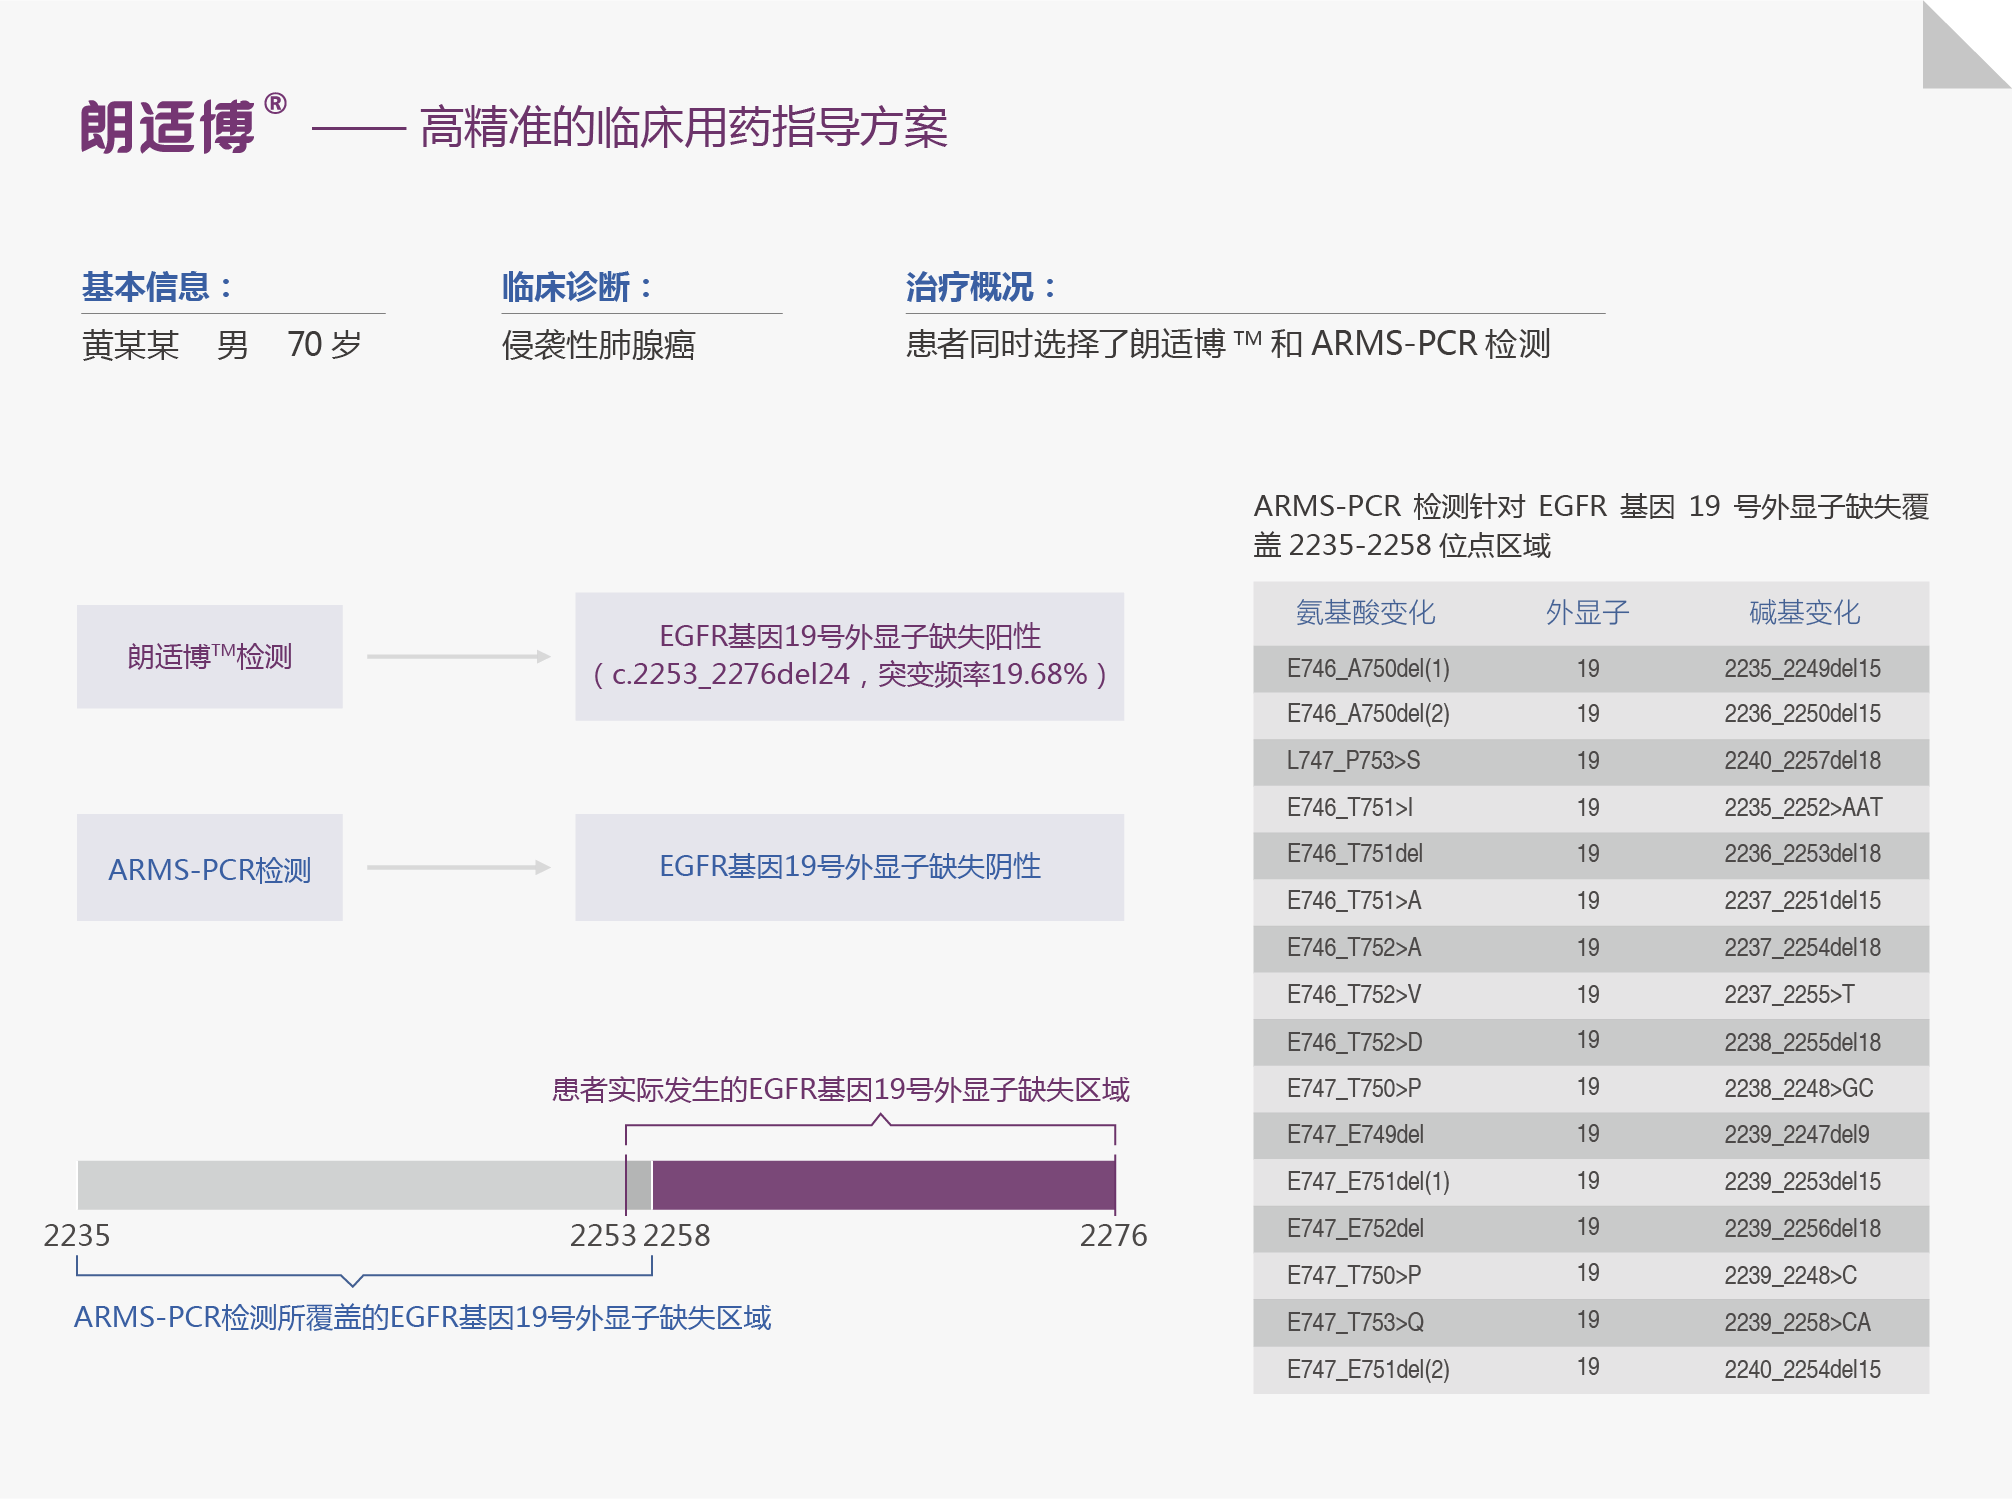Click the ARMS-PCR检测 box

pos(210,868)
